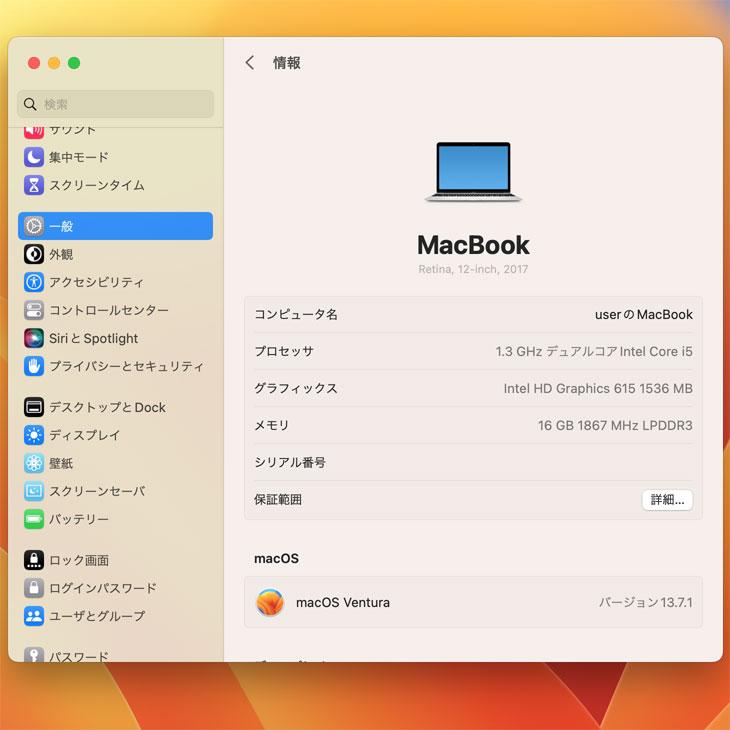This screenshot has width=730, height=730.
Task: Click the プロセッサ row label
Action: coord(284,351)
